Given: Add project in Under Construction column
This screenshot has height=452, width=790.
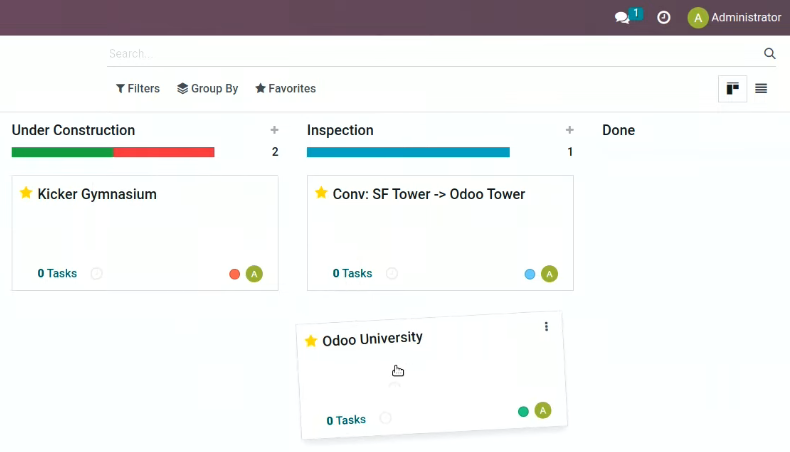Looking at the screenshot, I should pyautogui.click(x=274, y=130).
